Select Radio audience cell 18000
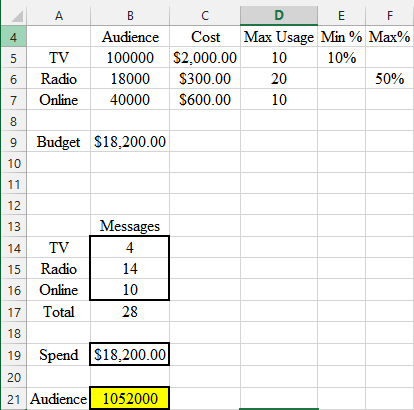414x410 pixels. click(x=130, y=79)
